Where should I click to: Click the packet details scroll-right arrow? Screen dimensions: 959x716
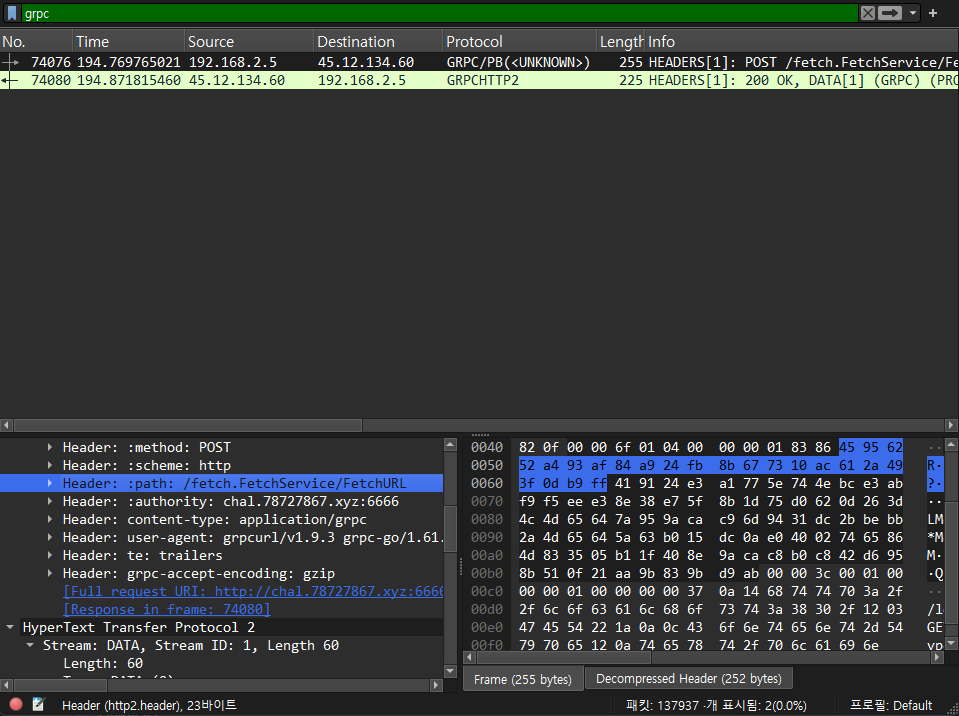437,685
